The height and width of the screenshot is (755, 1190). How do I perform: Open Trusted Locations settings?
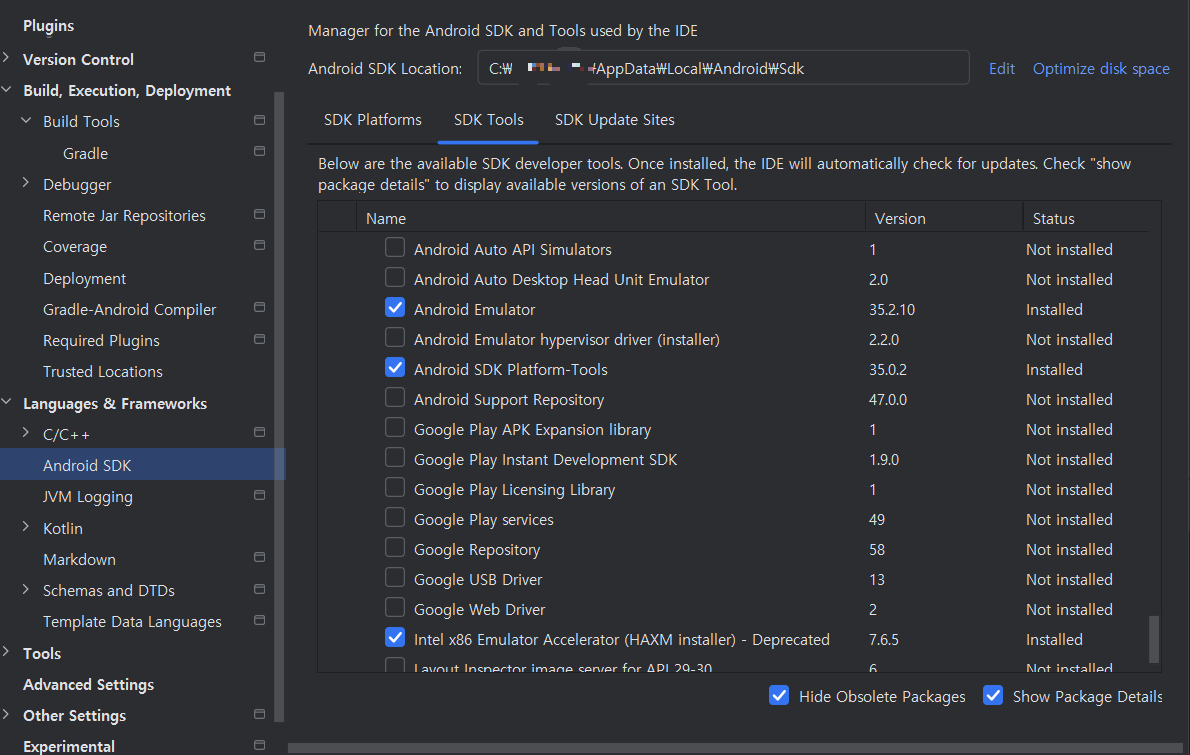pos(102,372)
